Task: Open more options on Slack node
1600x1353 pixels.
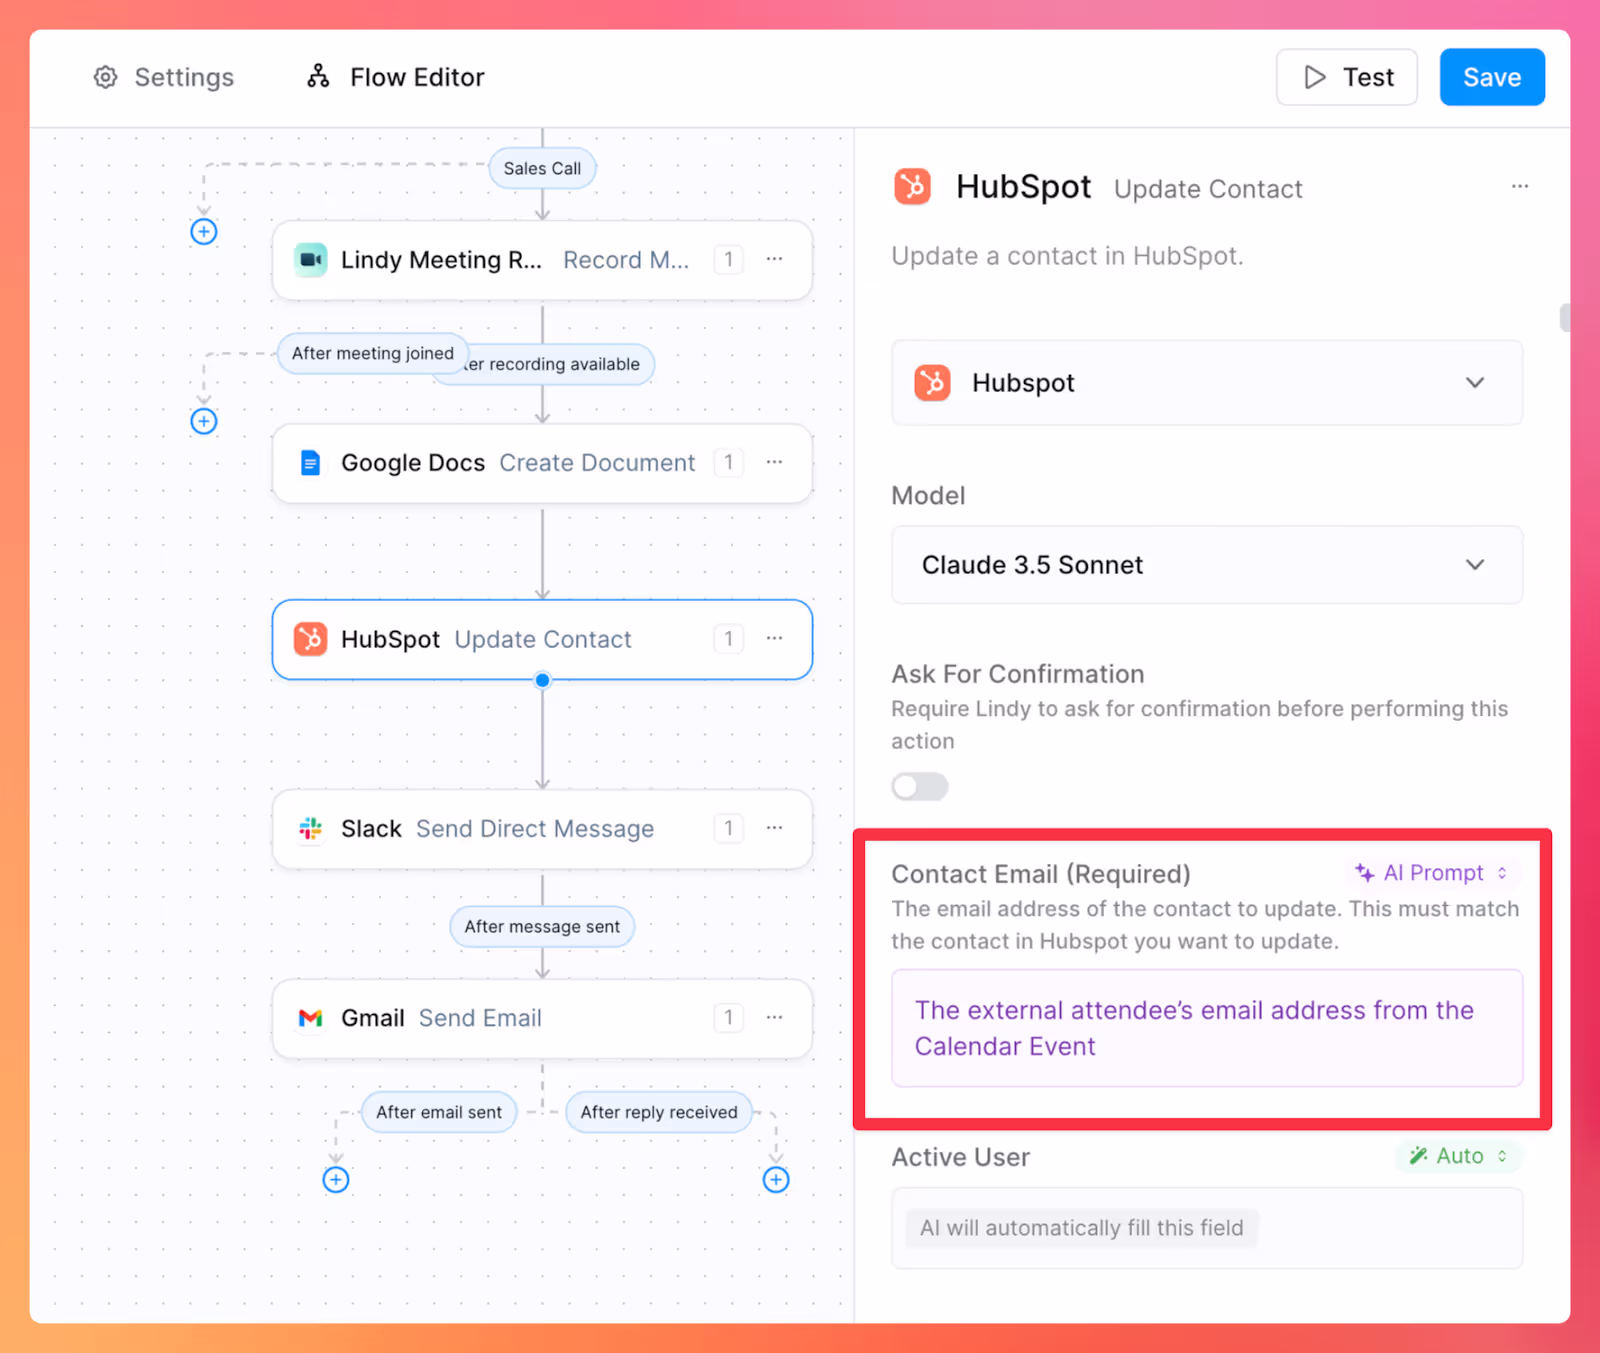Action: 774,828
